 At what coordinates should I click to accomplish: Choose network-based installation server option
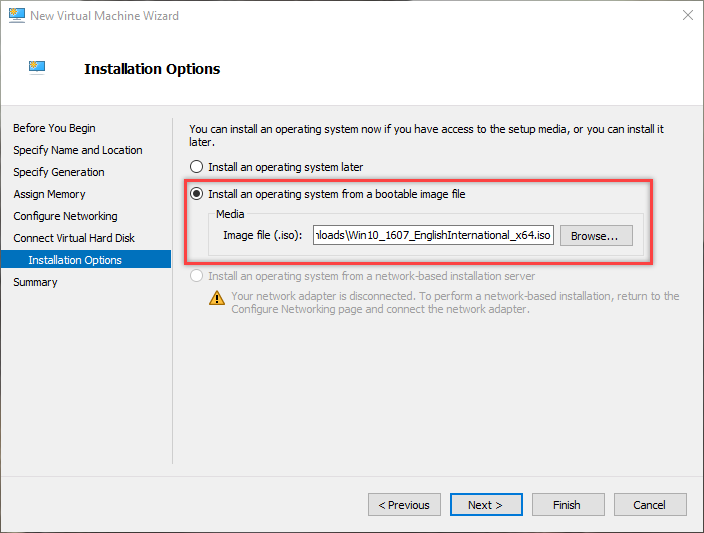pos(197,276)
